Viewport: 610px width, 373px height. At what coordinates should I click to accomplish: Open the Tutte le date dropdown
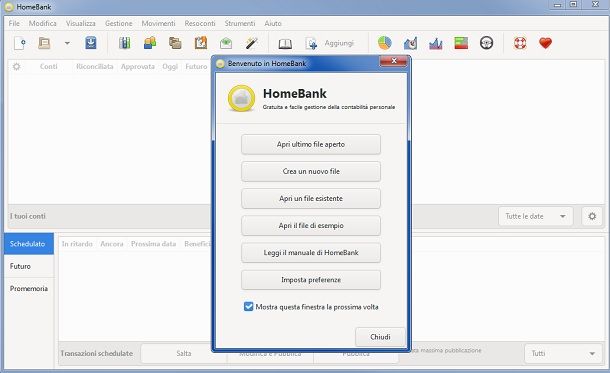tap(535, 216)
